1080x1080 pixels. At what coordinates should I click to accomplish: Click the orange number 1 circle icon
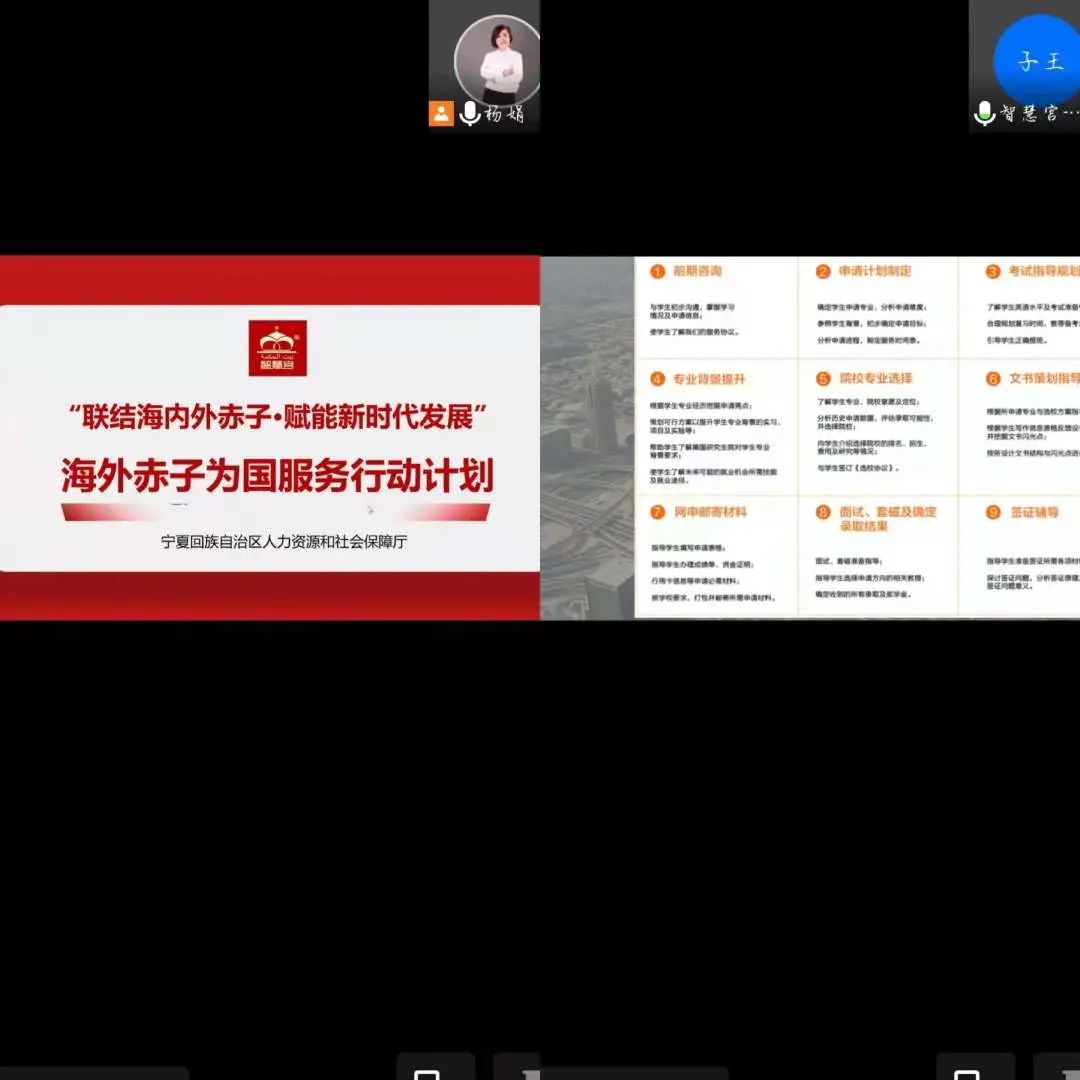point(657,272)
